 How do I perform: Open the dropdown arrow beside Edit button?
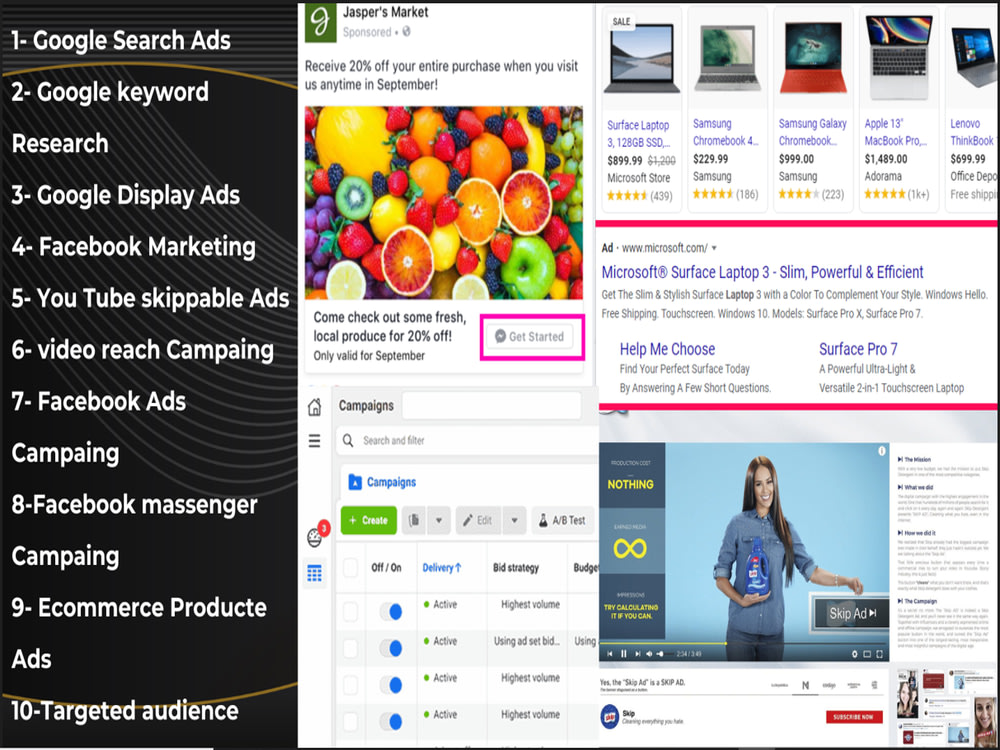tap(514, 520)
